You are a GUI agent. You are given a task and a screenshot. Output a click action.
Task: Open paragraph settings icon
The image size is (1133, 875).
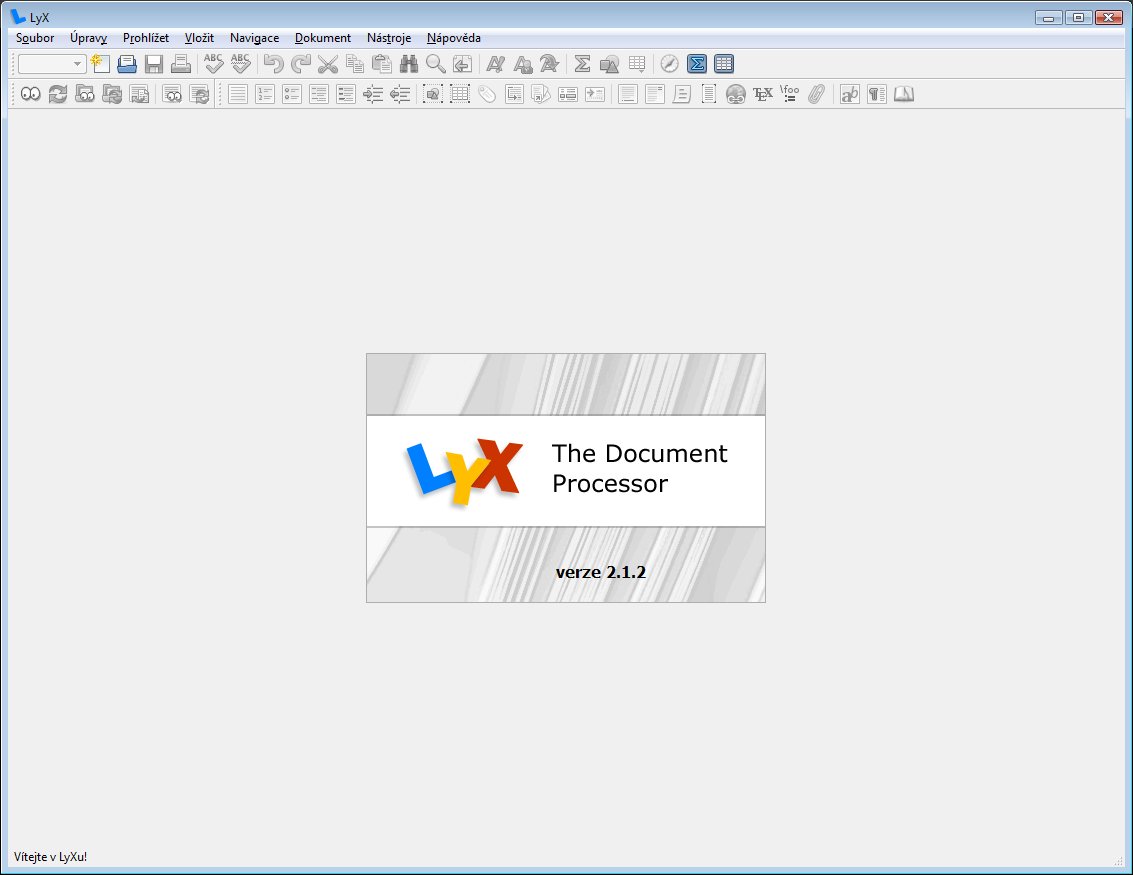tap(876, 94)
